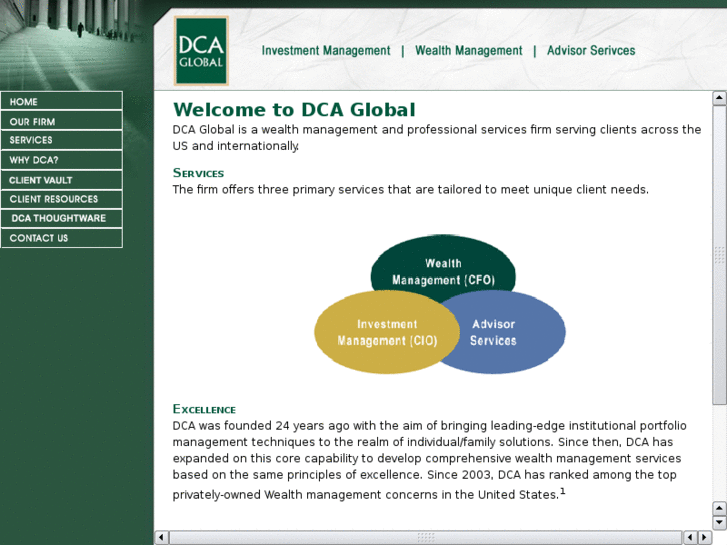The height and width of the screenshot is (545, 727).
Task: Click left arrow of right-side horizontal arrow pair
Action: (690, 538)
